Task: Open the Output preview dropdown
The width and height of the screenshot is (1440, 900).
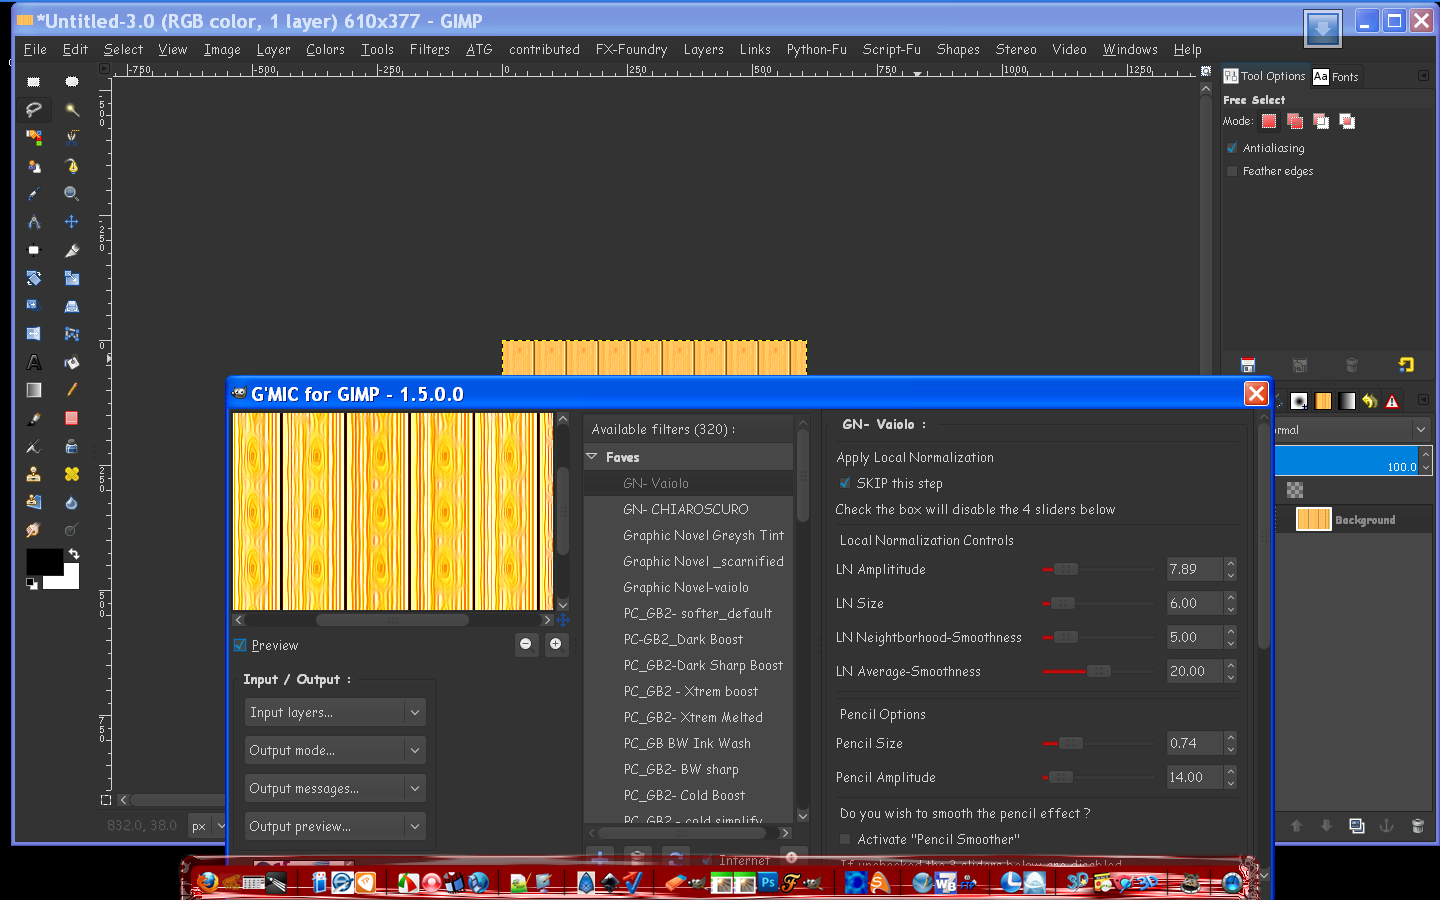Action: coord(335,826)
